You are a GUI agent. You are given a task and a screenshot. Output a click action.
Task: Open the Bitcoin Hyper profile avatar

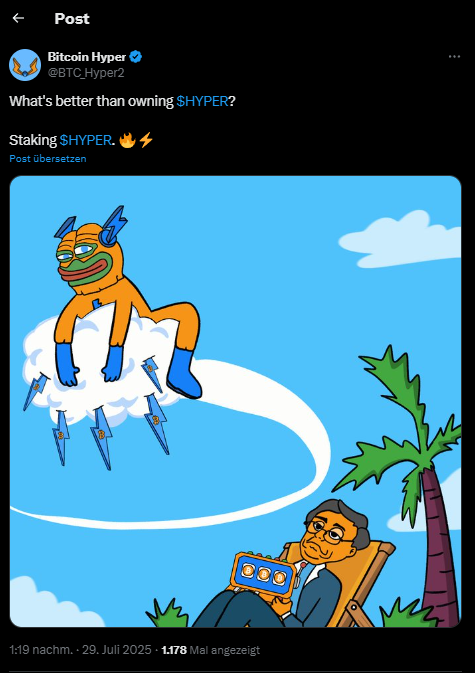25,65
